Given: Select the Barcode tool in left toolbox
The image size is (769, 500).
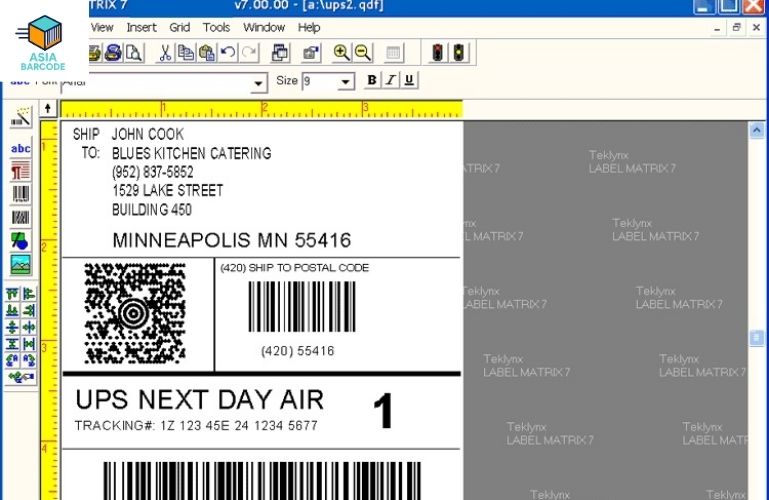Looking at the screenshot, I should [x=20, y=194].
